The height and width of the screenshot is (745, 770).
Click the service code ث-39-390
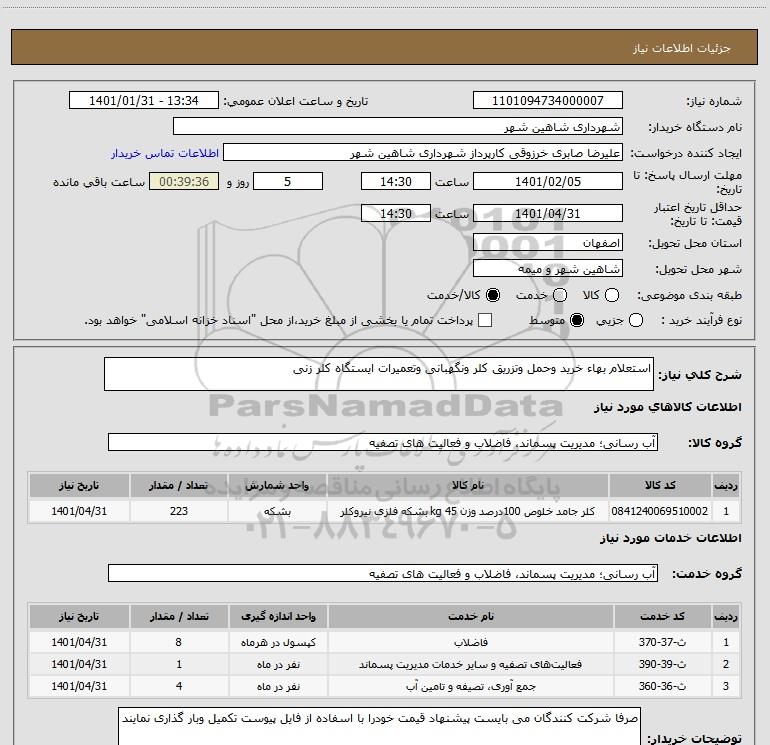click(x=662, y=664)
